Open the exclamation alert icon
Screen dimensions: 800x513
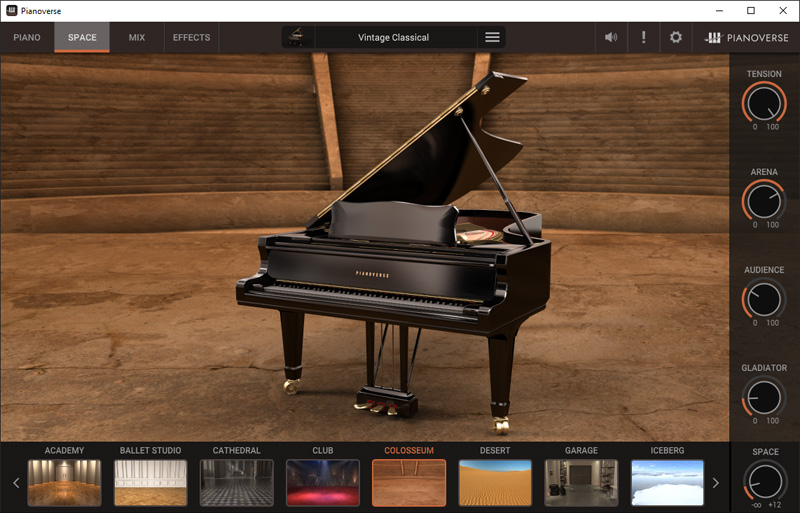click(643, 38)
